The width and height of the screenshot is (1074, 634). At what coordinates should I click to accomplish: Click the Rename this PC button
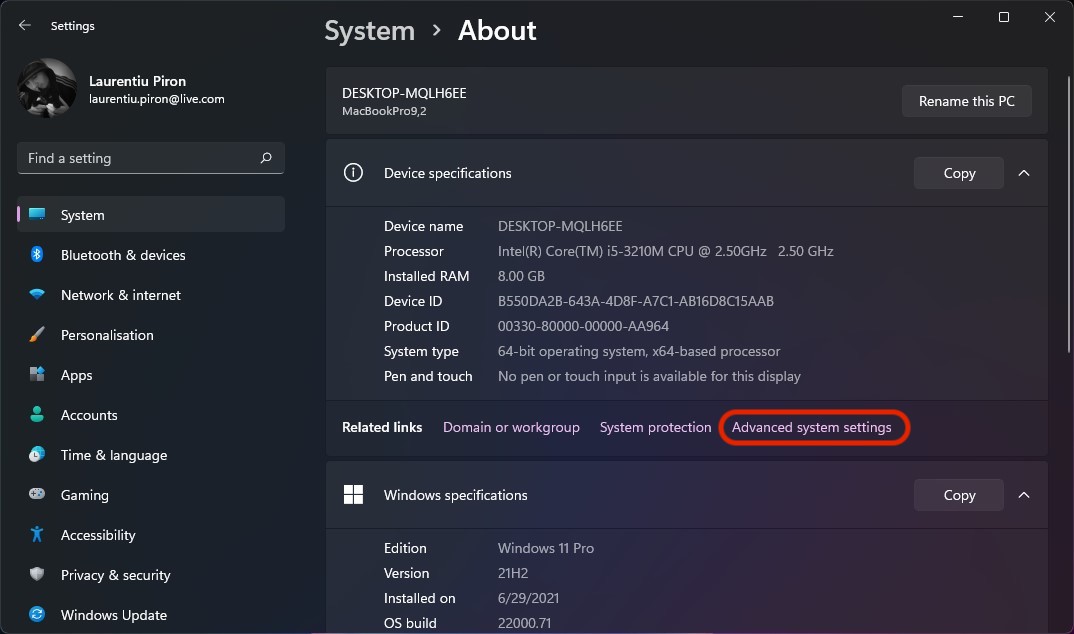[966, 101]
